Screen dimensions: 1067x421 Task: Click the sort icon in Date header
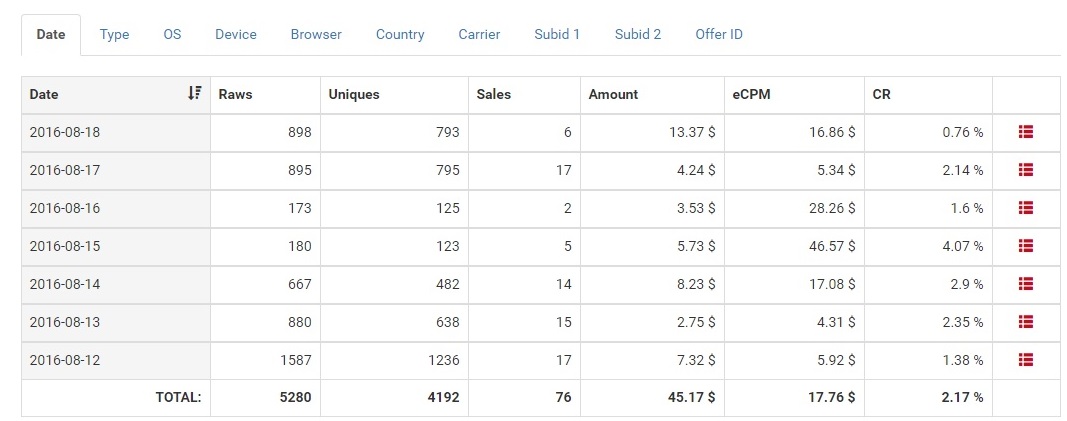coord(195,94)
